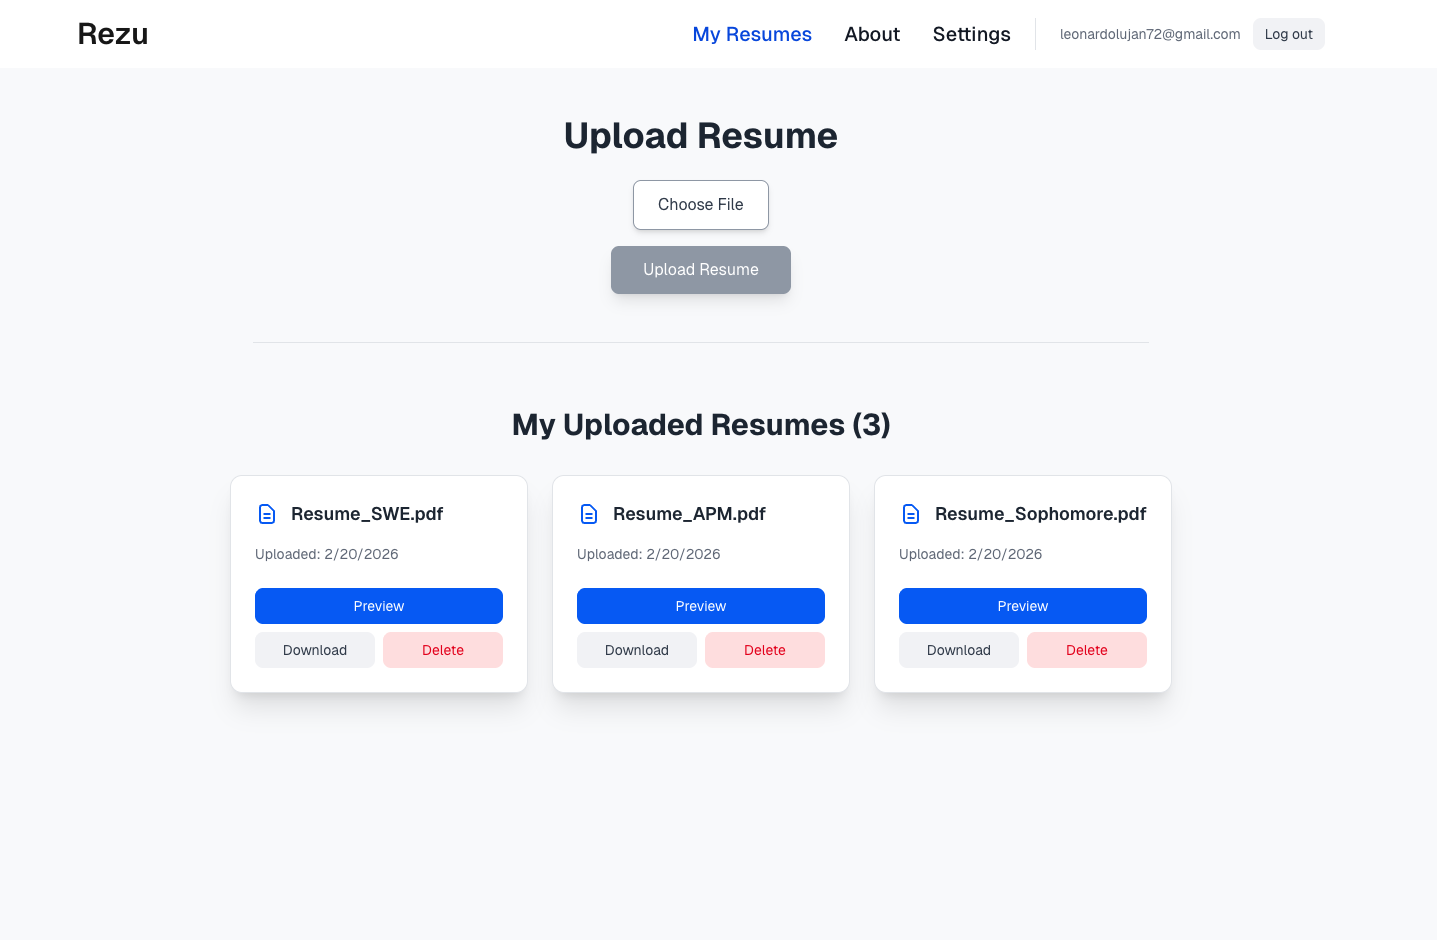Screen dimensions: 1437x940
Task: Click the leonardolujan72@gmail.com account email
Action: 1150,34
